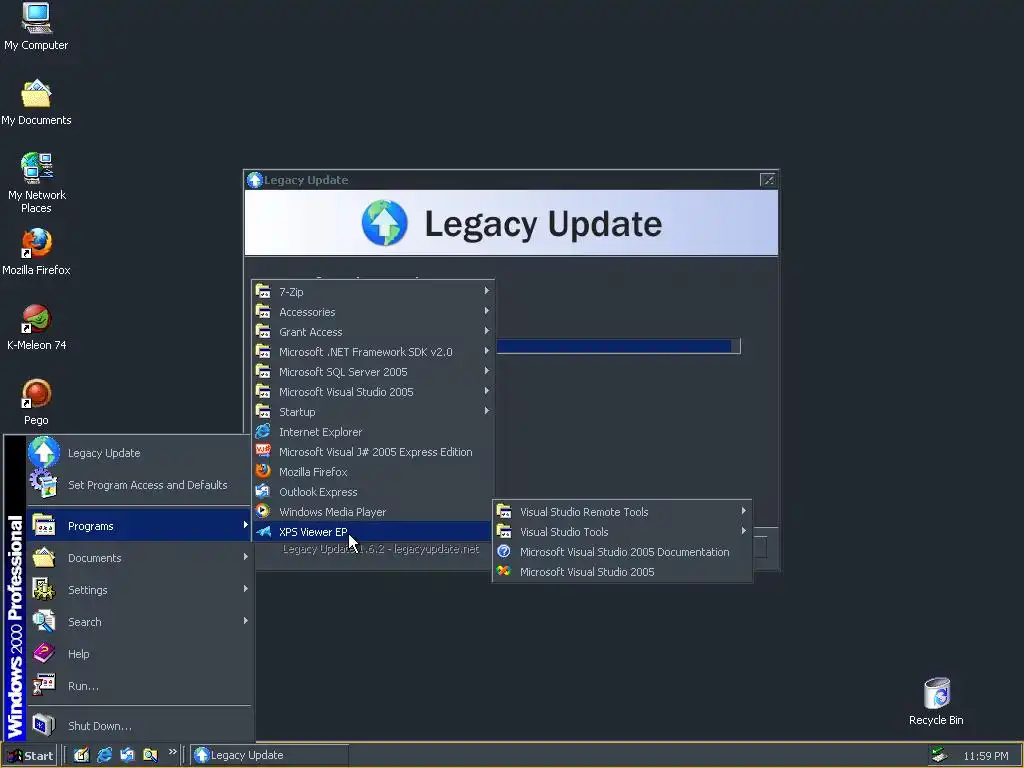Click Visual Studio 2005 Documentation help icon
The width and height of the screenshot is (1024, 768).
[x=504, y=551]
